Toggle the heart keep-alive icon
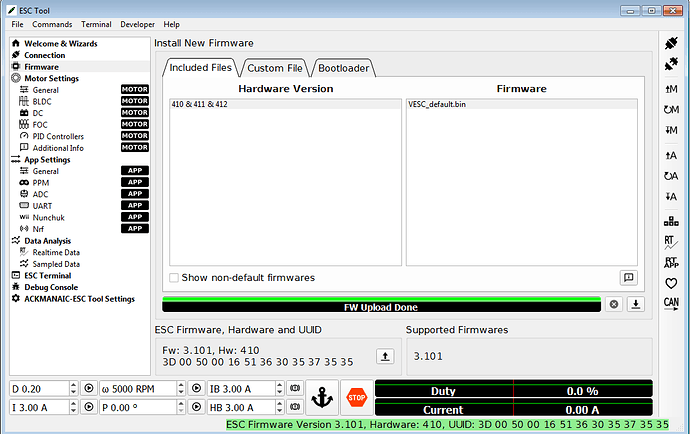This screenshot has width=690, height=434. tap(671, 282)
